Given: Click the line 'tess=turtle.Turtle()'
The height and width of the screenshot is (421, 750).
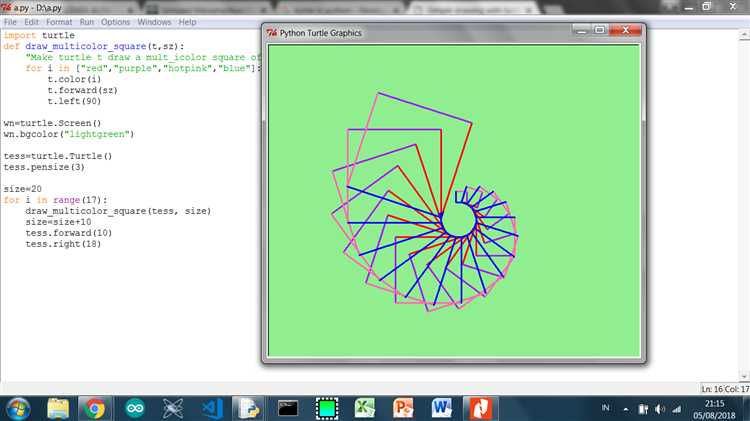Looking at the screenshot, I should (x=57, y=156).
